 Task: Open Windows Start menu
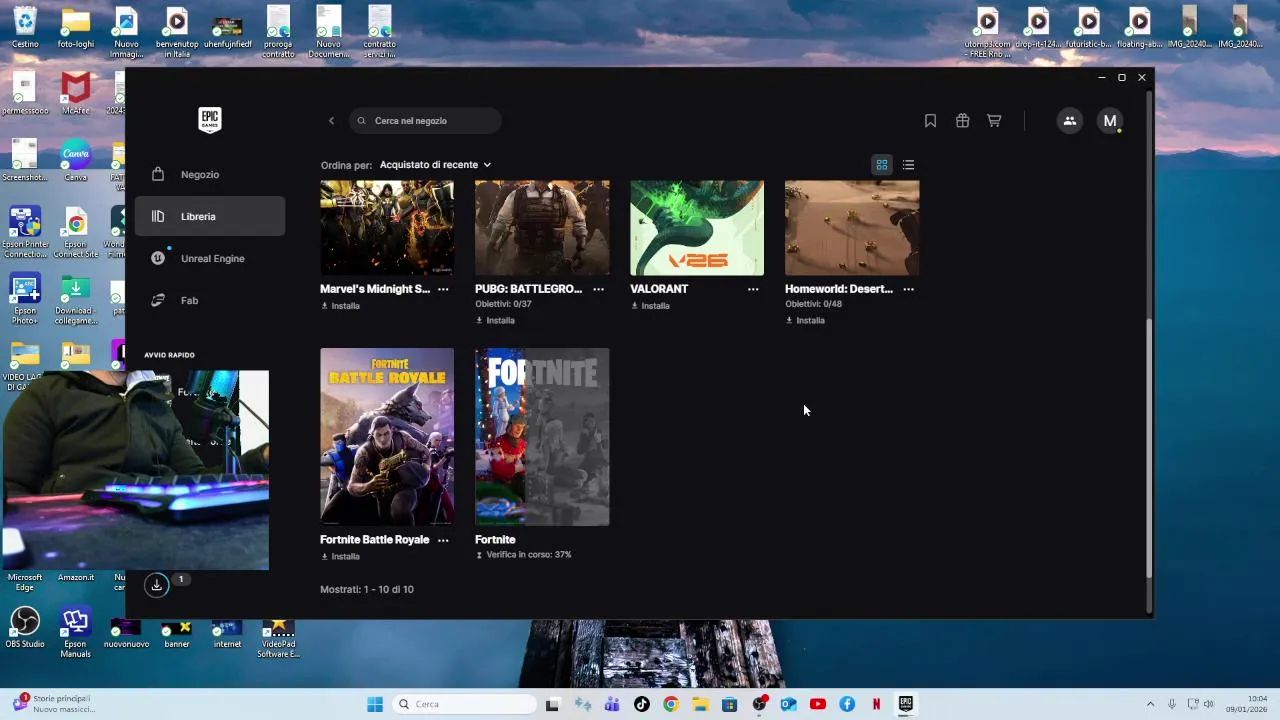375,704
